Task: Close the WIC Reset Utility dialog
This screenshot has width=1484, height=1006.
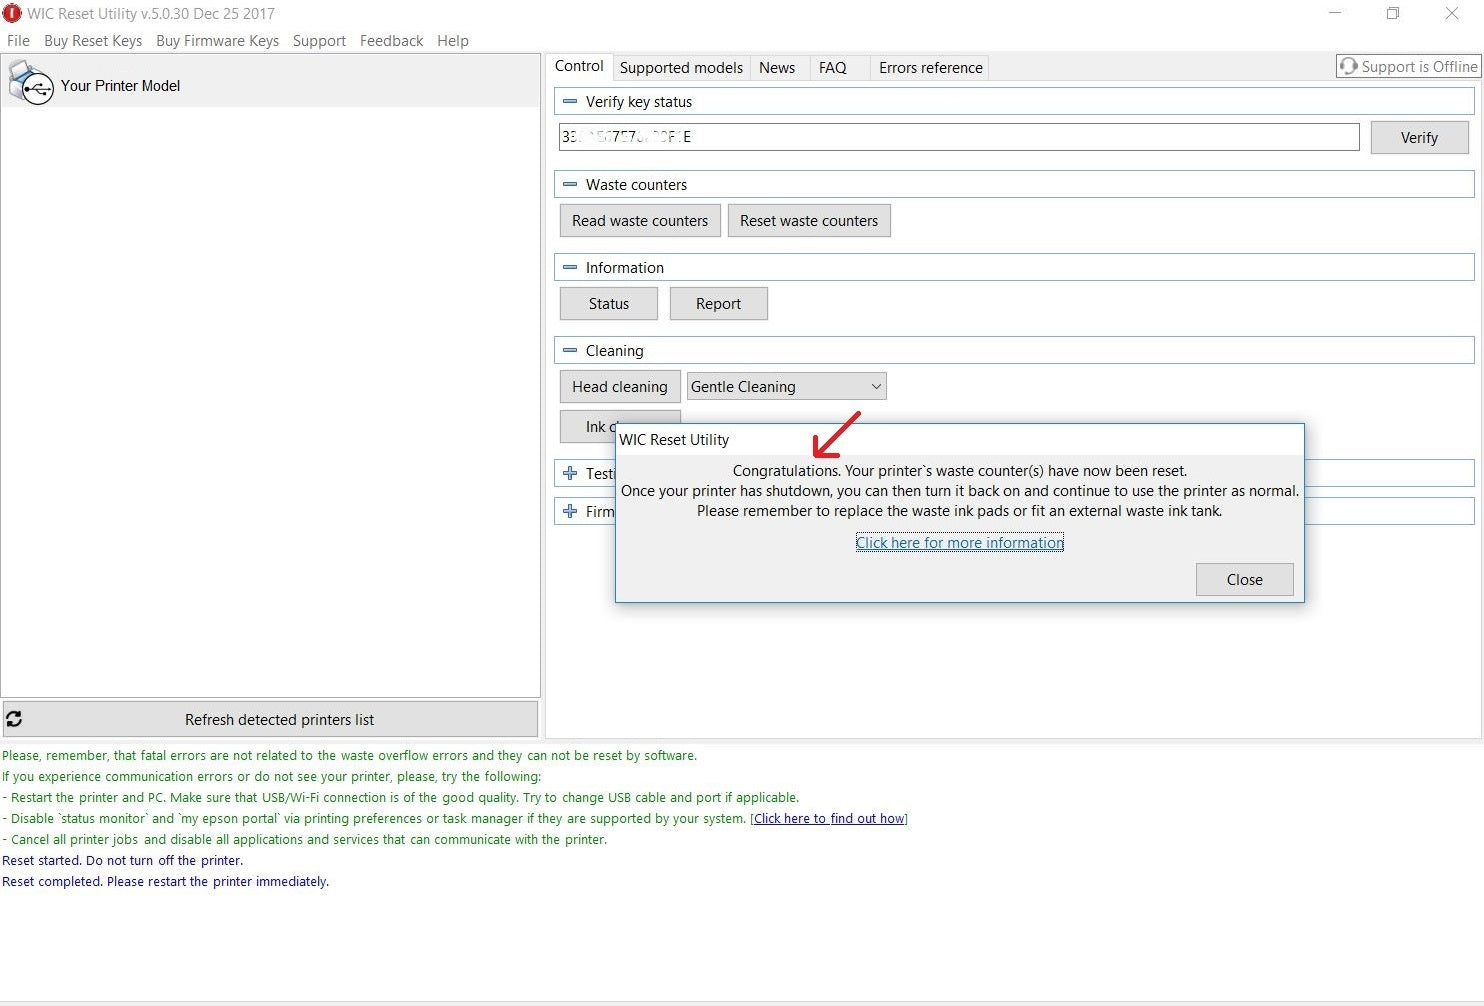Action: point(1244,579)
